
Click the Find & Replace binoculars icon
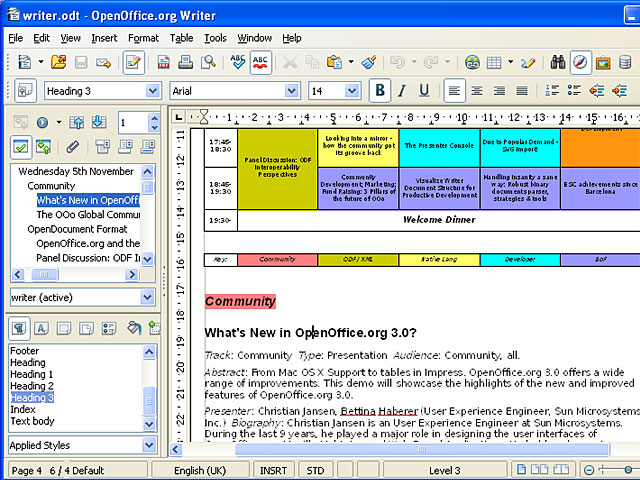(x=554, y=62)
